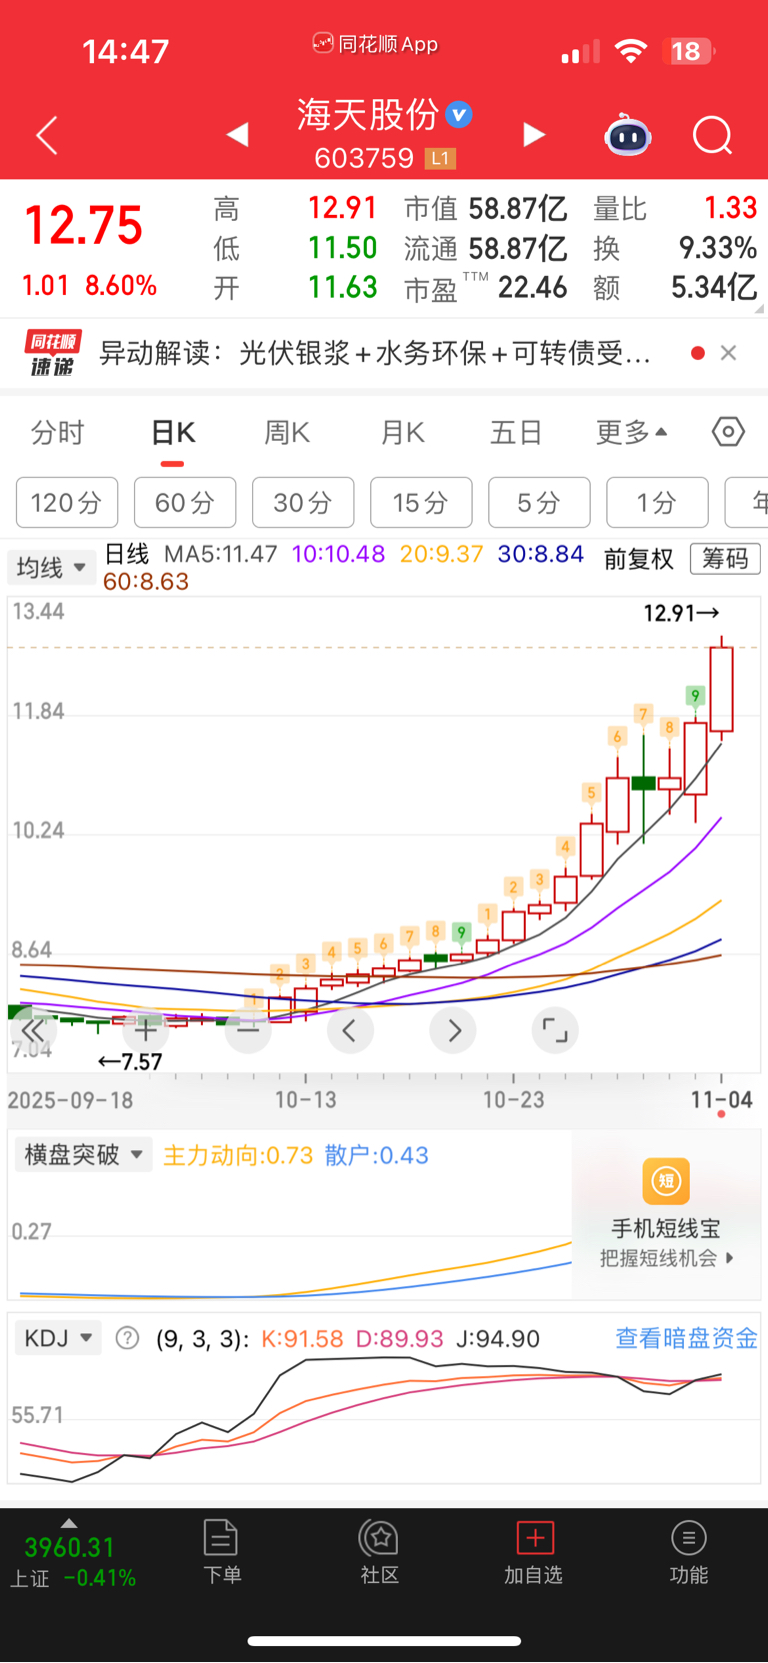Viewport: 768px width, 1663px height.
Task: Tap the 同花顺 App return pill
Action: pos(375,44)
